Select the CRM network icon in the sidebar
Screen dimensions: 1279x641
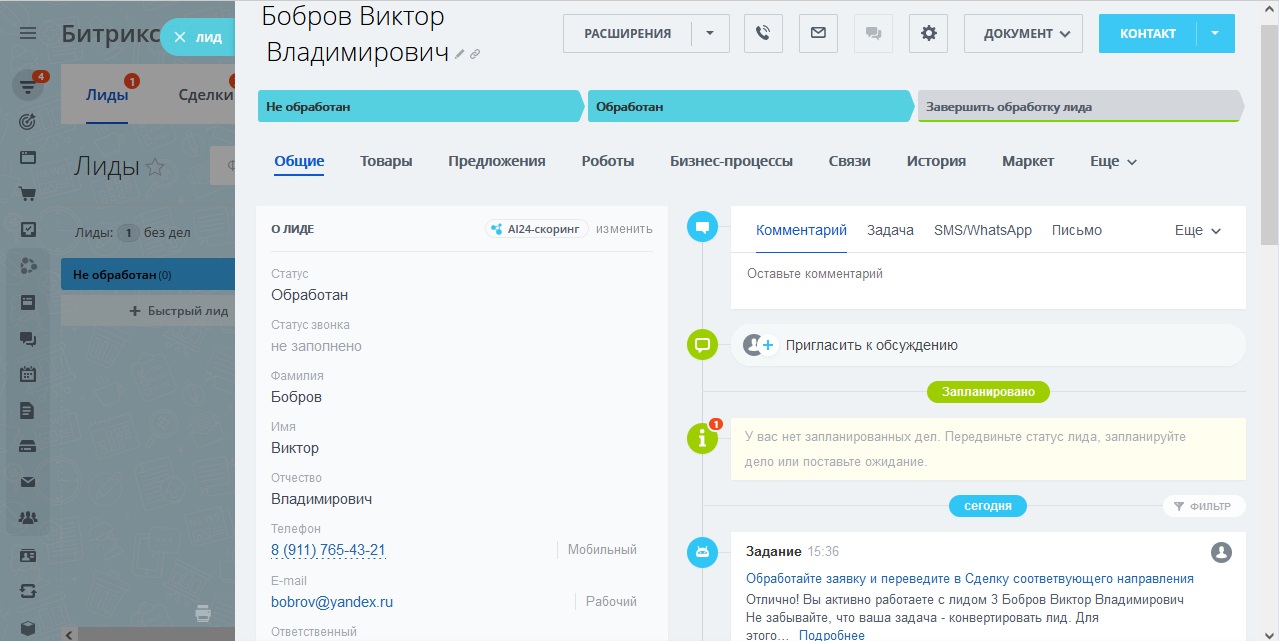[27, 264]
